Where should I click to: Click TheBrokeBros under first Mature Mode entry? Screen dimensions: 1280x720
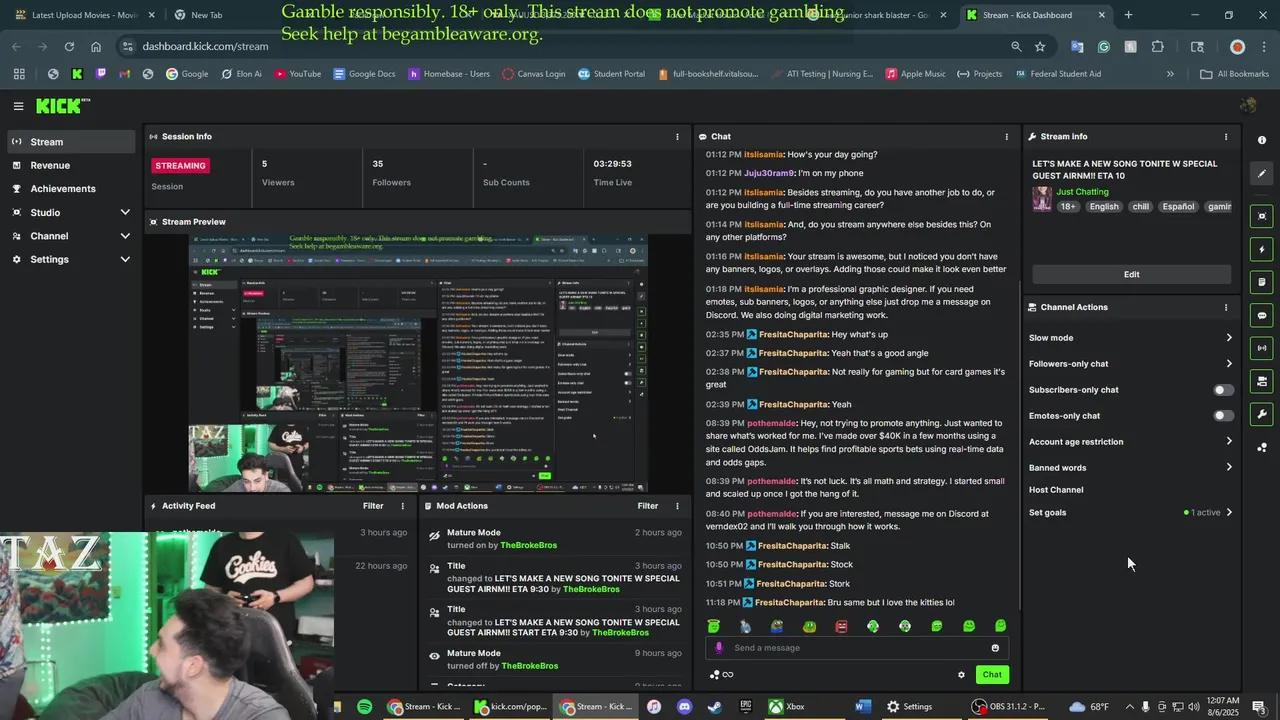(x=529, y=546)
